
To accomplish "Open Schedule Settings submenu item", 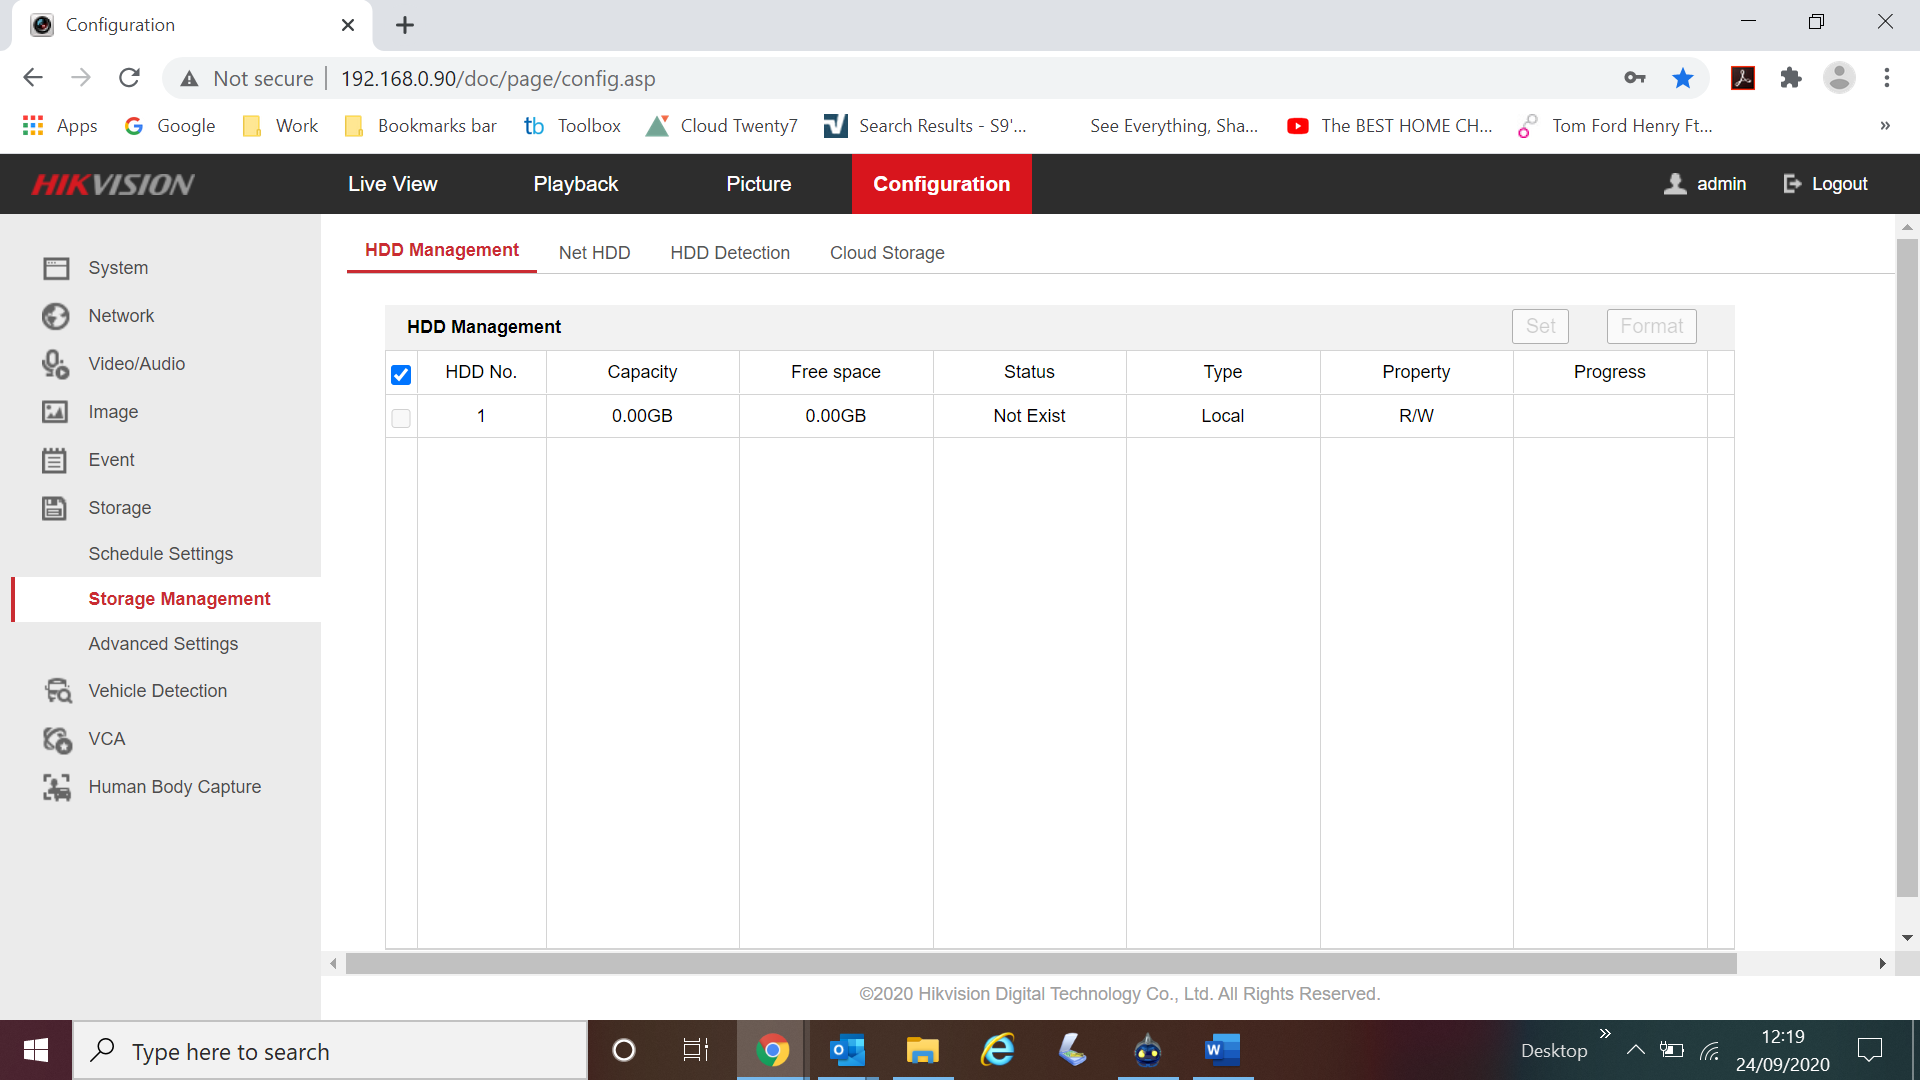I will 160,554.
